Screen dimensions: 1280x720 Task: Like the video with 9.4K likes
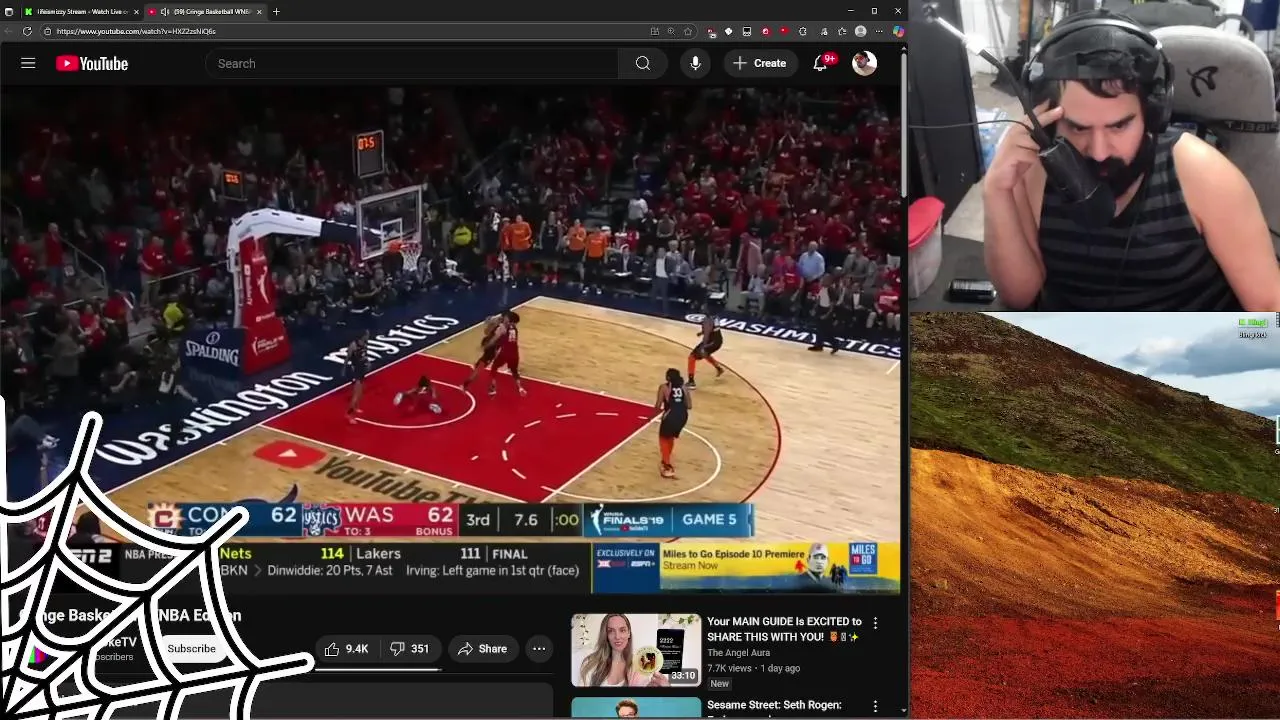click(346, 649)
